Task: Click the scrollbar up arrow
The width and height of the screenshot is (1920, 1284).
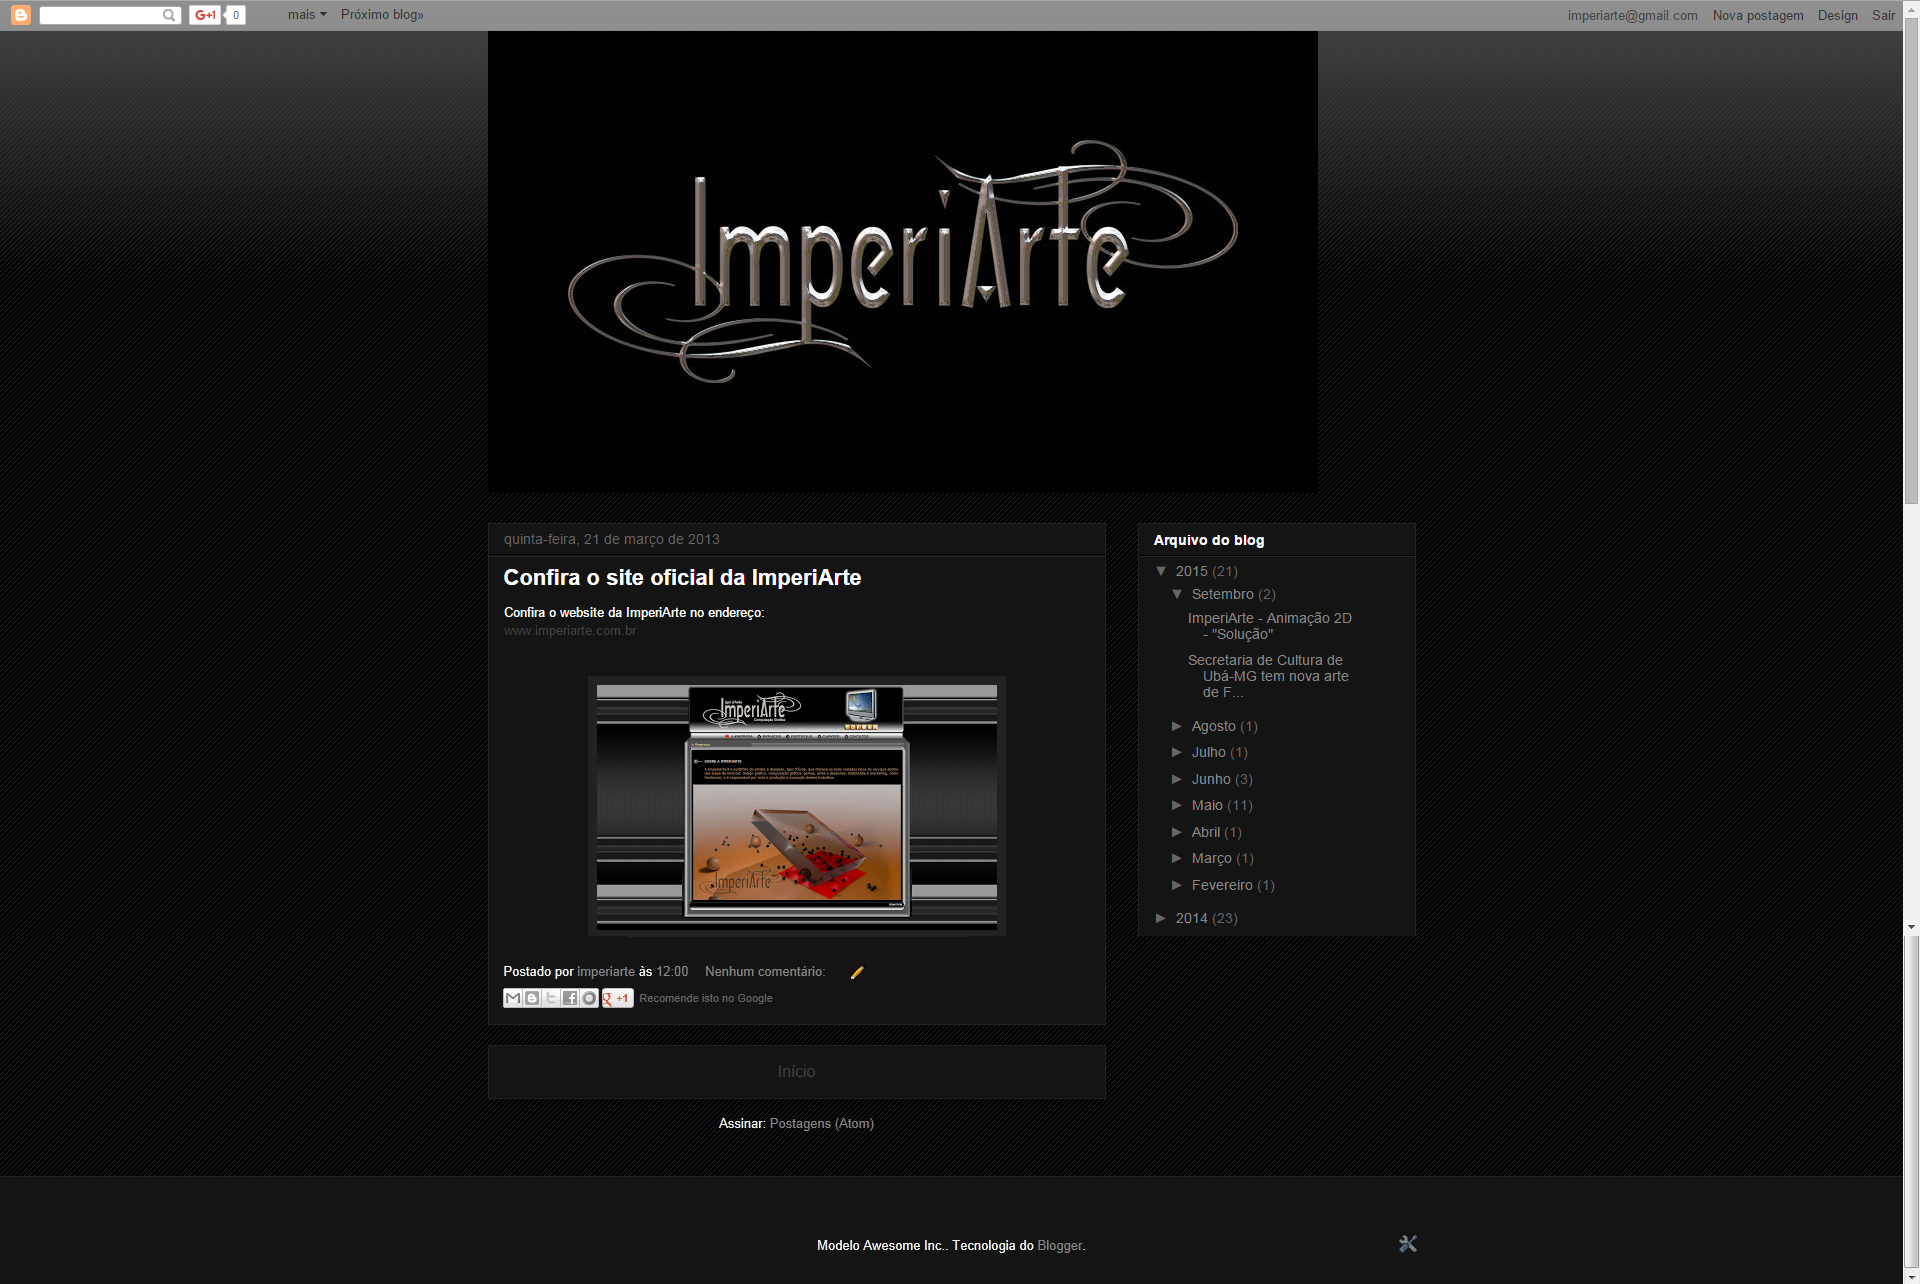Action: (x=1911, y=8)
